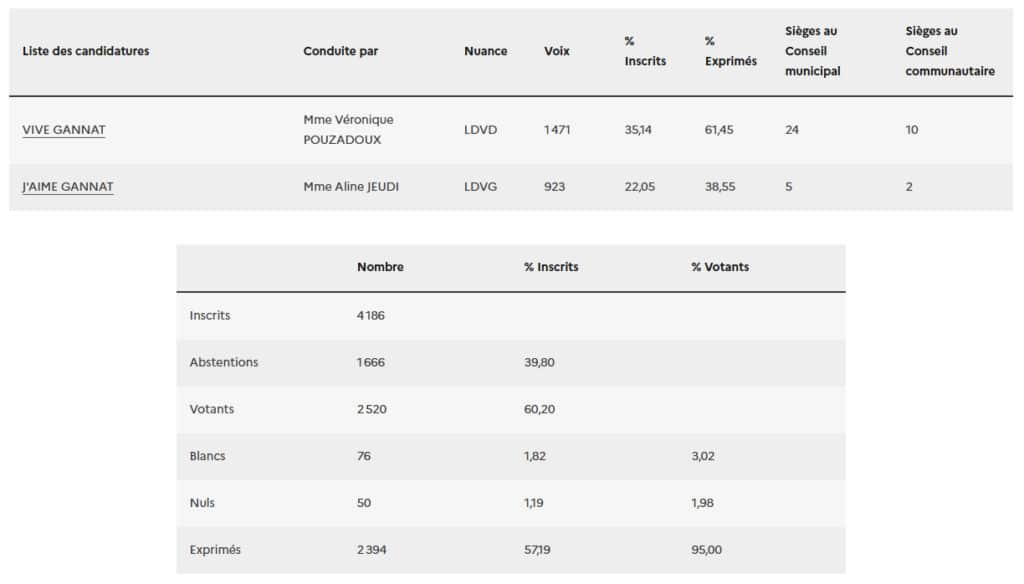Select the 'Inscrits' row label
1024x584 pixels.
click(x=210, y=315)
